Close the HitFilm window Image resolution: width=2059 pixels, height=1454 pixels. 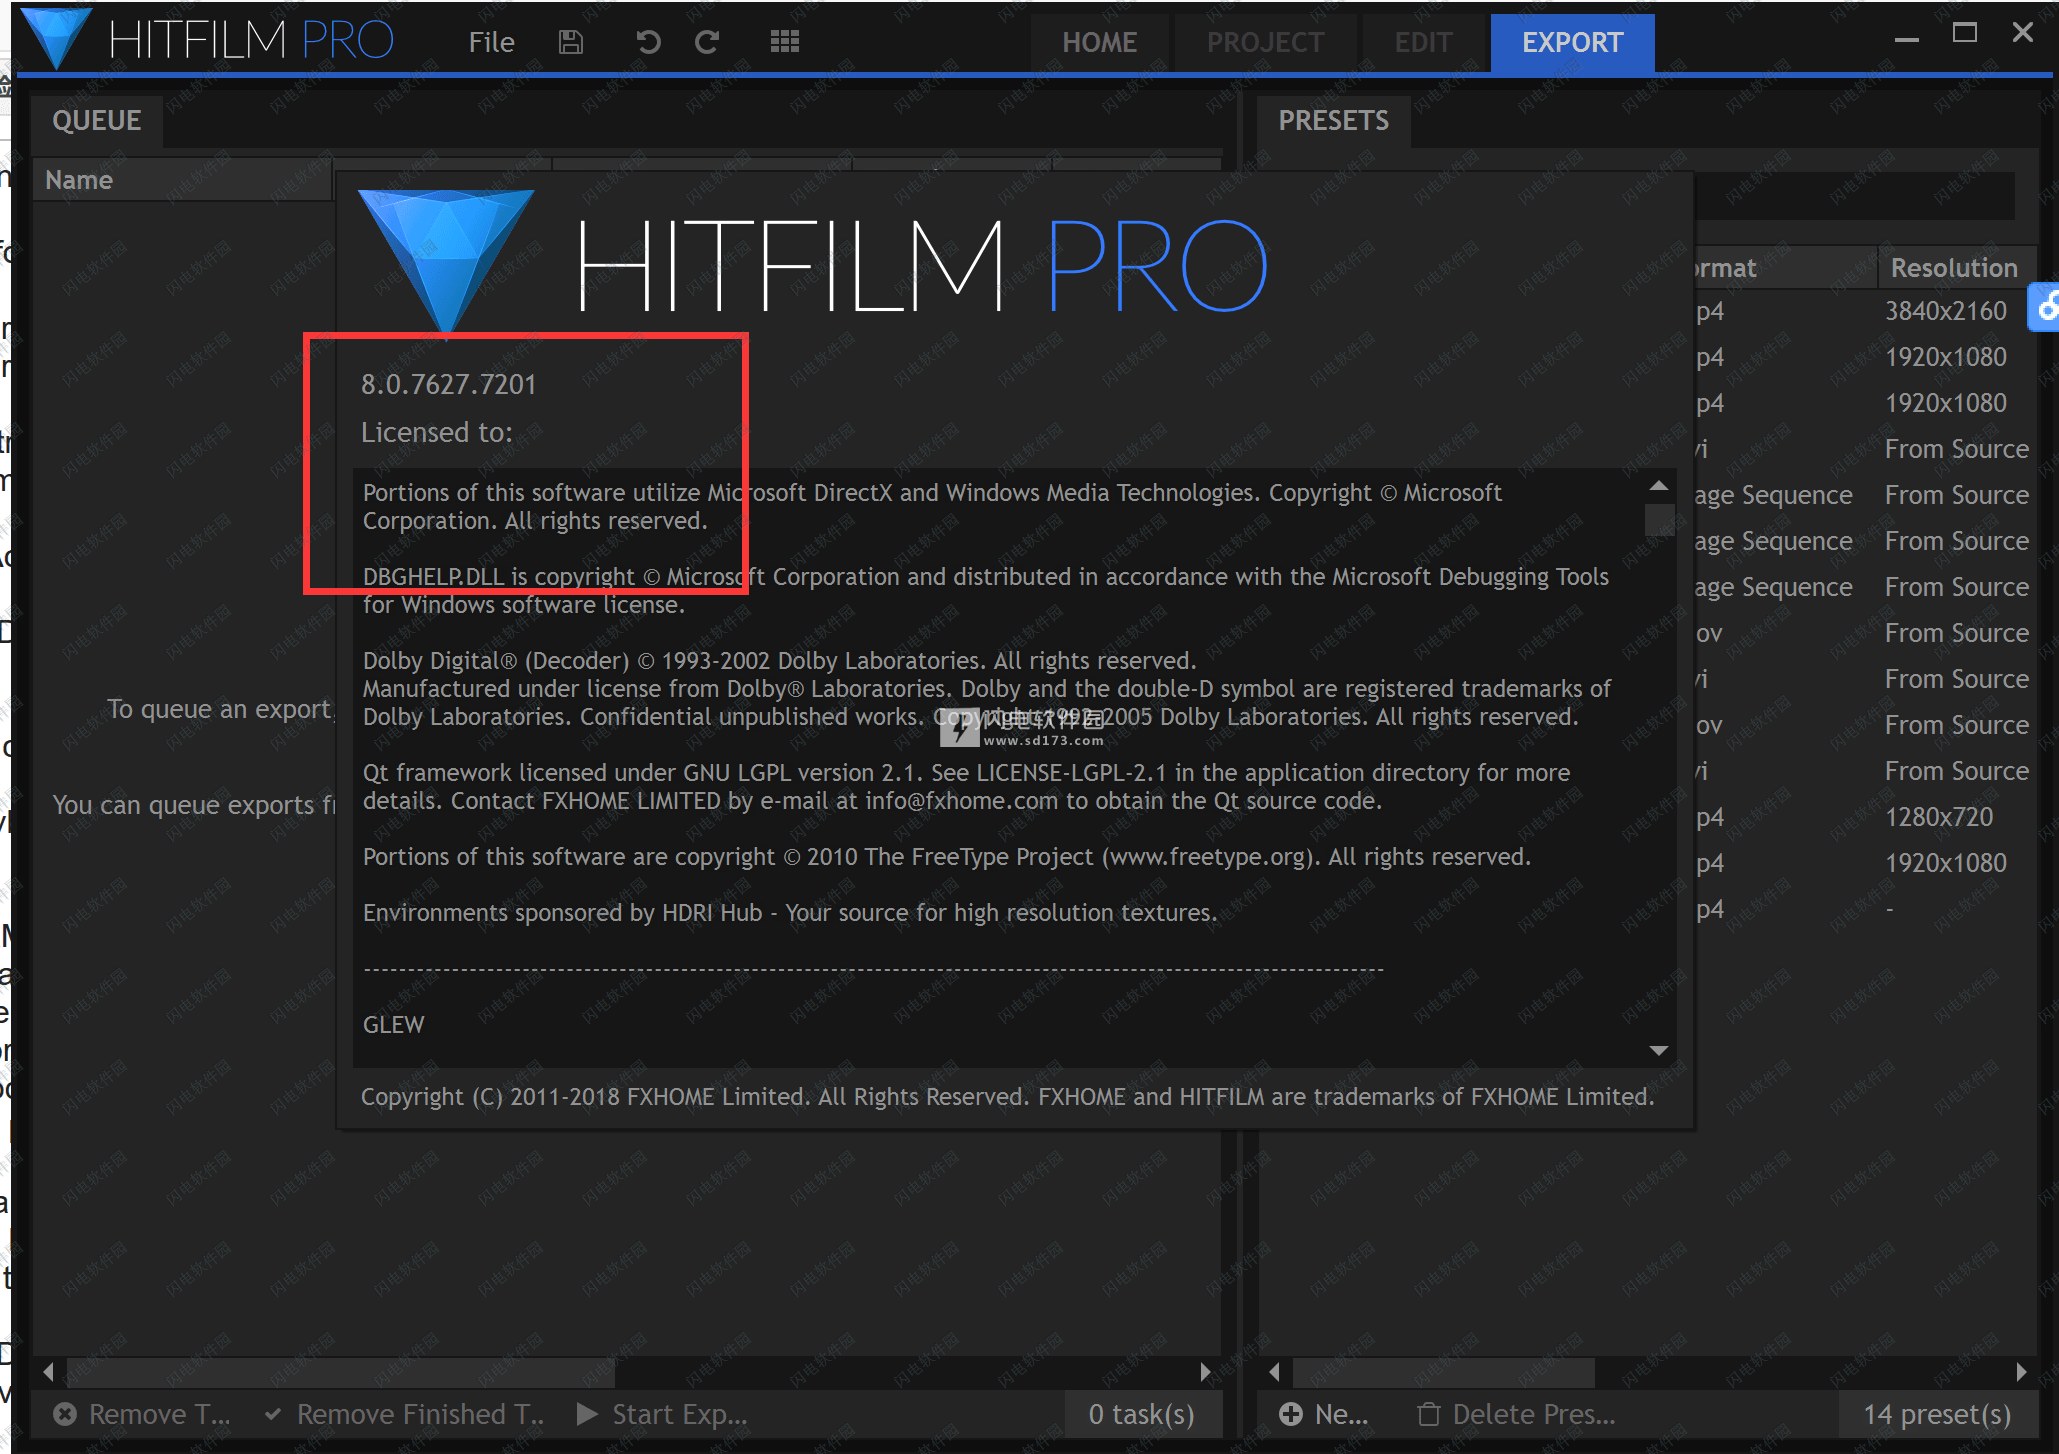point(2022,33)
